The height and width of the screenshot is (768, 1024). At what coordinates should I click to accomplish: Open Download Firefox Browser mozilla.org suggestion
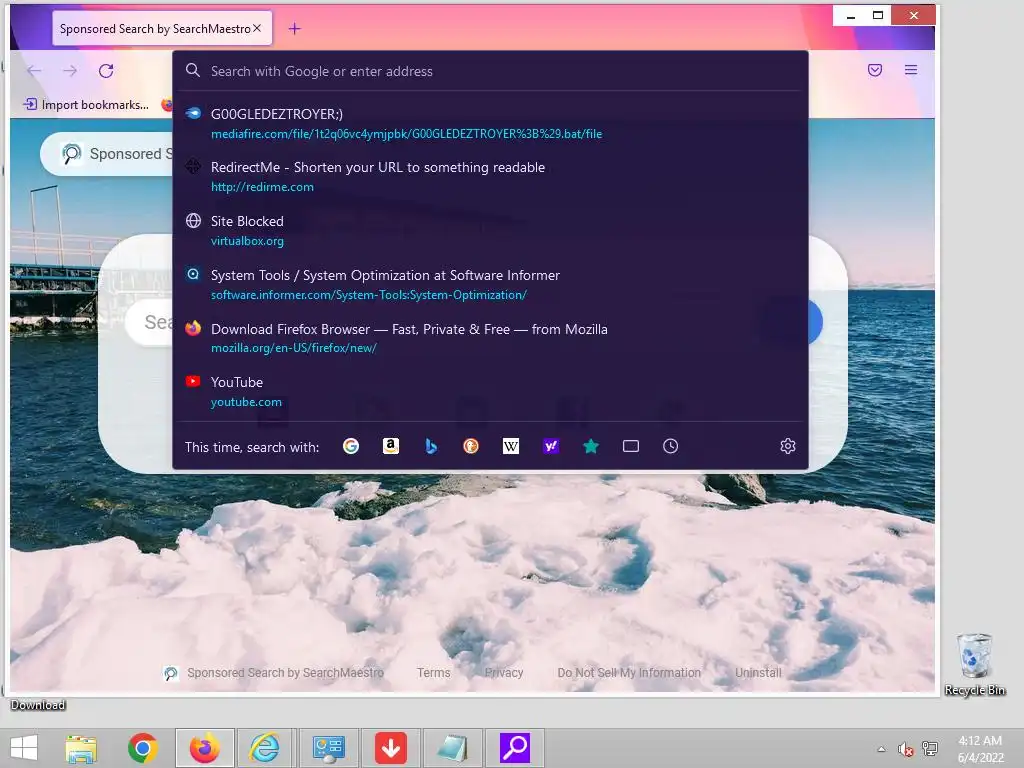pyautogui.click(x=490, y=338)
